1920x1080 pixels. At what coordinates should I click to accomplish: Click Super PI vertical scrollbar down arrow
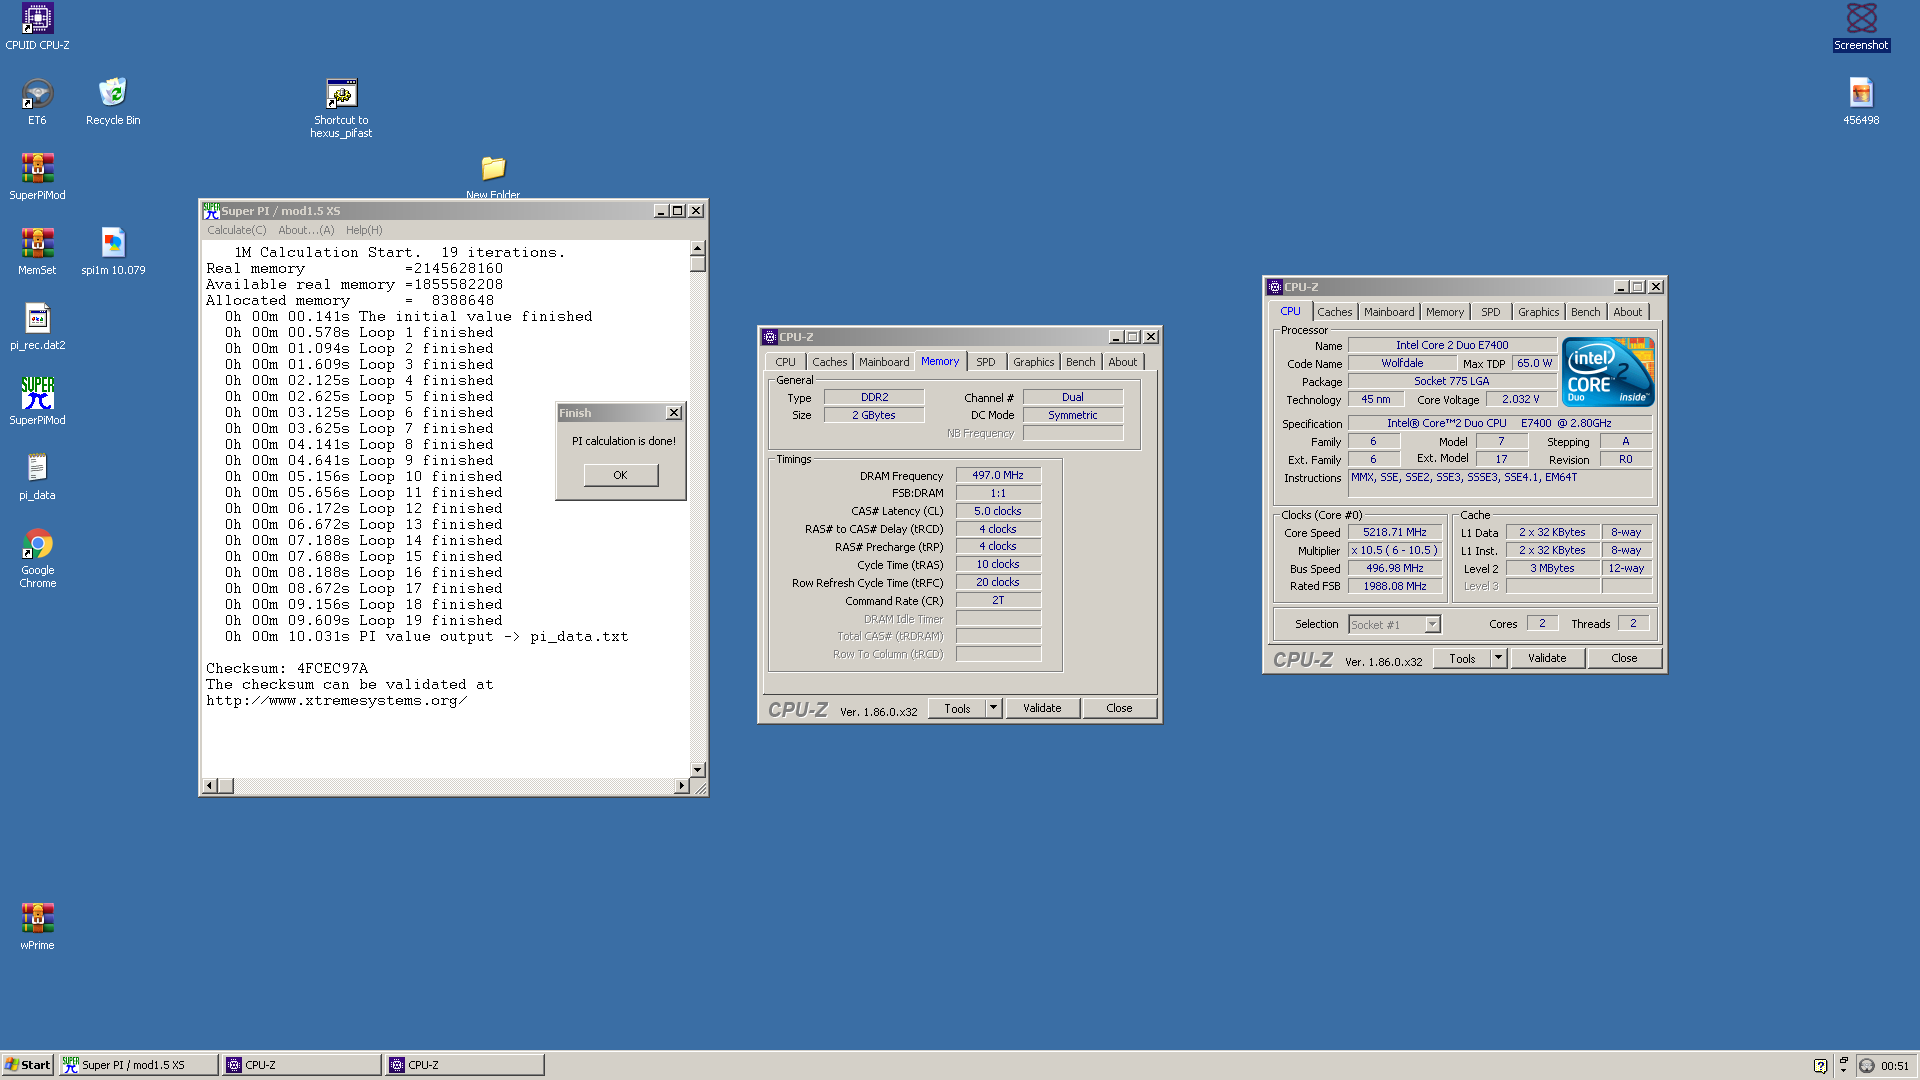pos(698,770)
